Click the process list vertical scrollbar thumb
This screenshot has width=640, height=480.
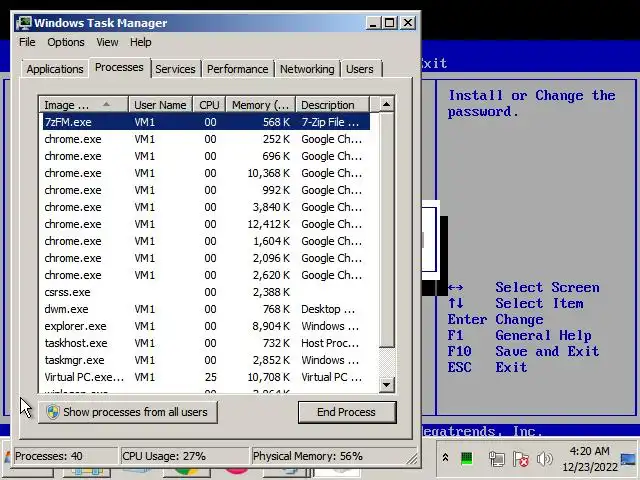pyautogui.click(x=386, y=230)
